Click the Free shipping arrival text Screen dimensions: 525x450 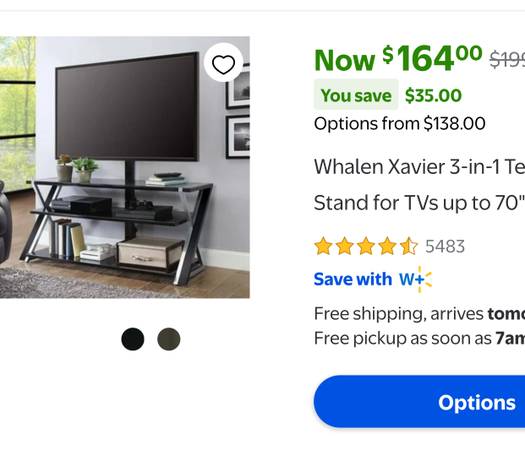tap(419, 314)
